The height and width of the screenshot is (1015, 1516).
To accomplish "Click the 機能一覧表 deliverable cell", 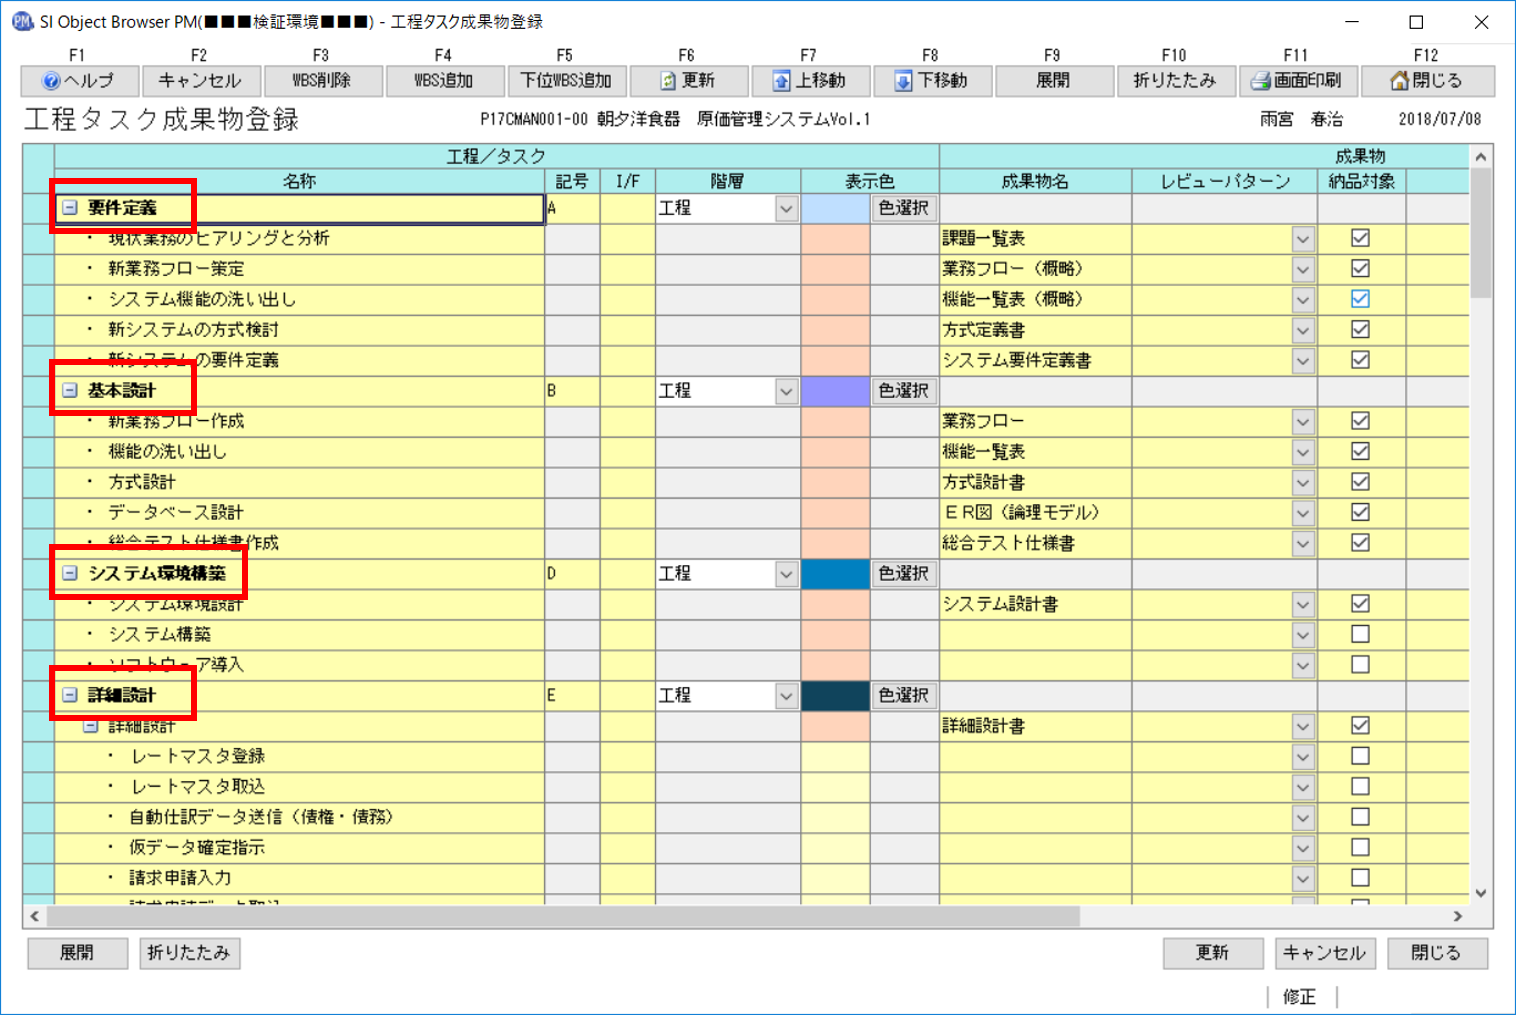I will (x=1035, y=452).
